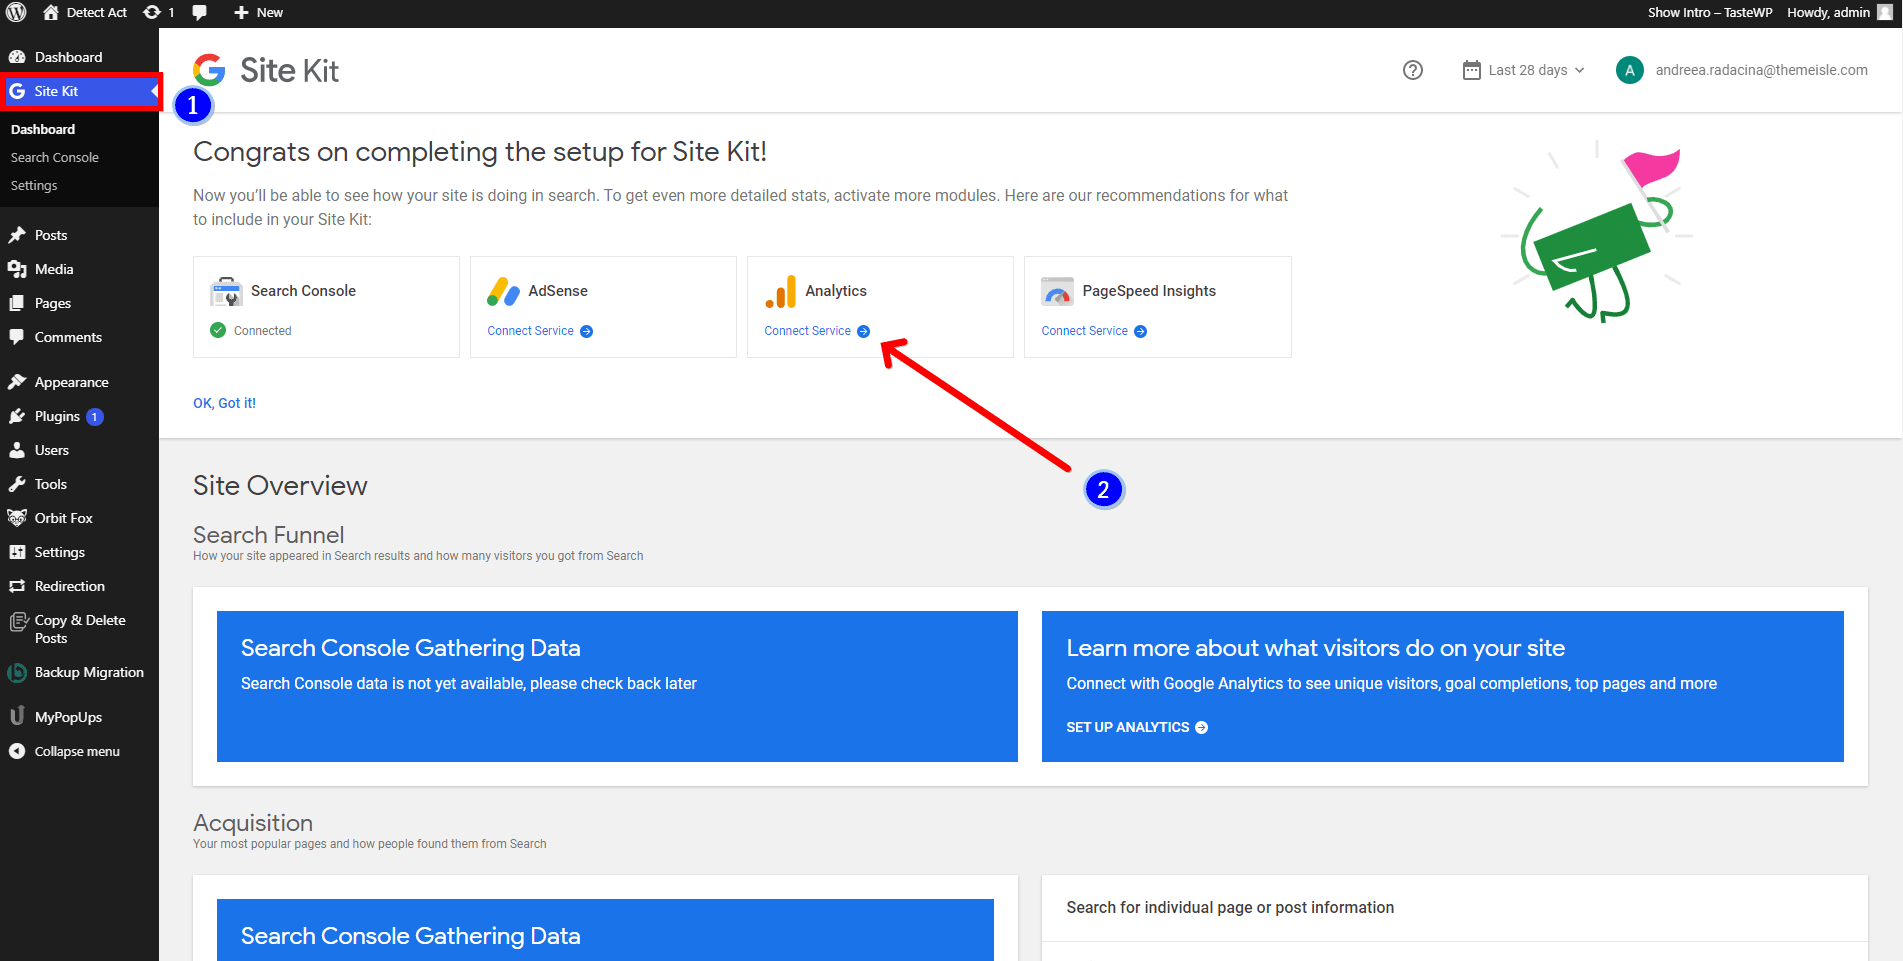Open the Last 28 days date dropdown
The width and height of the screenshot is (1903, 961).
click(x=1524, y=70)
